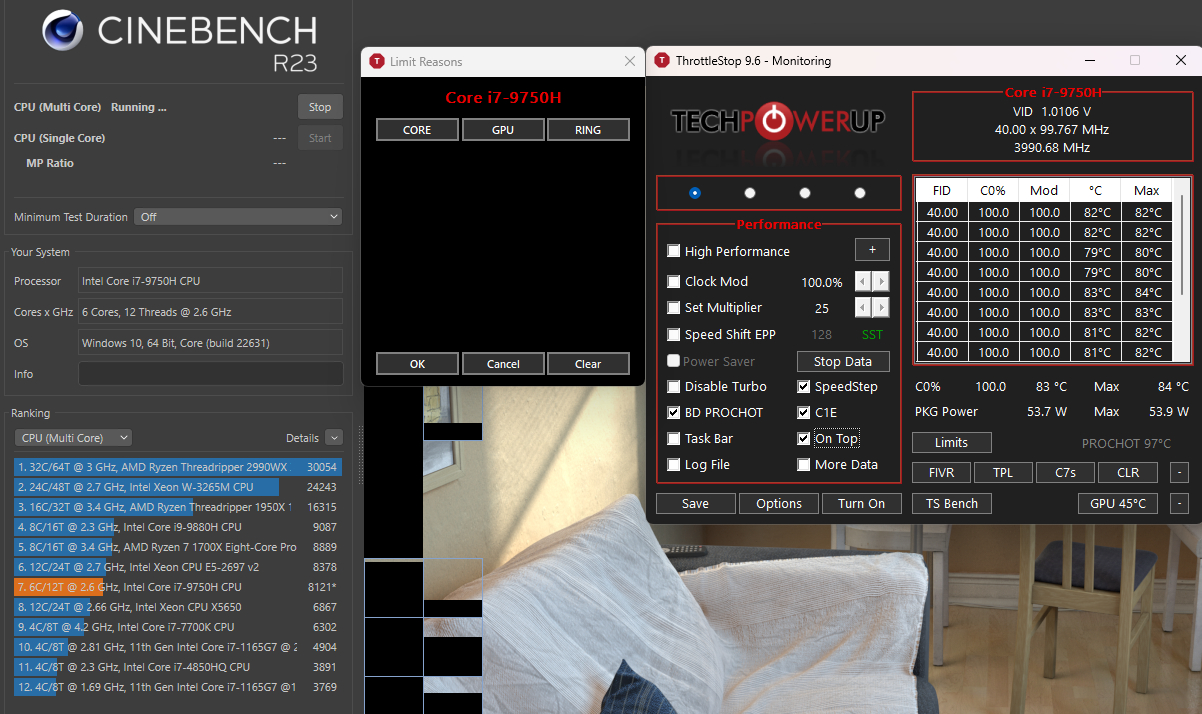Click the Start button for Single Core
The height and width of the screenshot is (714, 1202).
(x=320, y=138)
